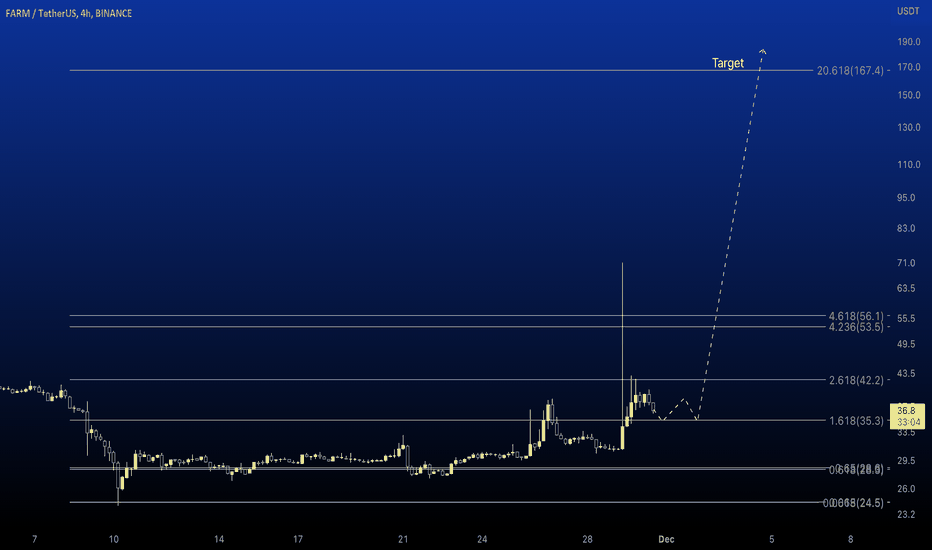932x550 pixels.
Task: Click the 130.0 price axis value
Action: [909, 127]
